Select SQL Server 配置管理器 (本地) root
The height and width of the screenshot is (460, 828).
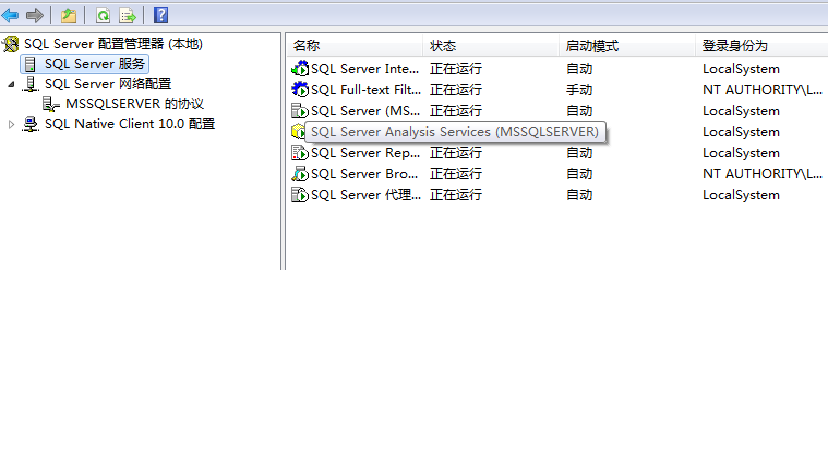114,44
